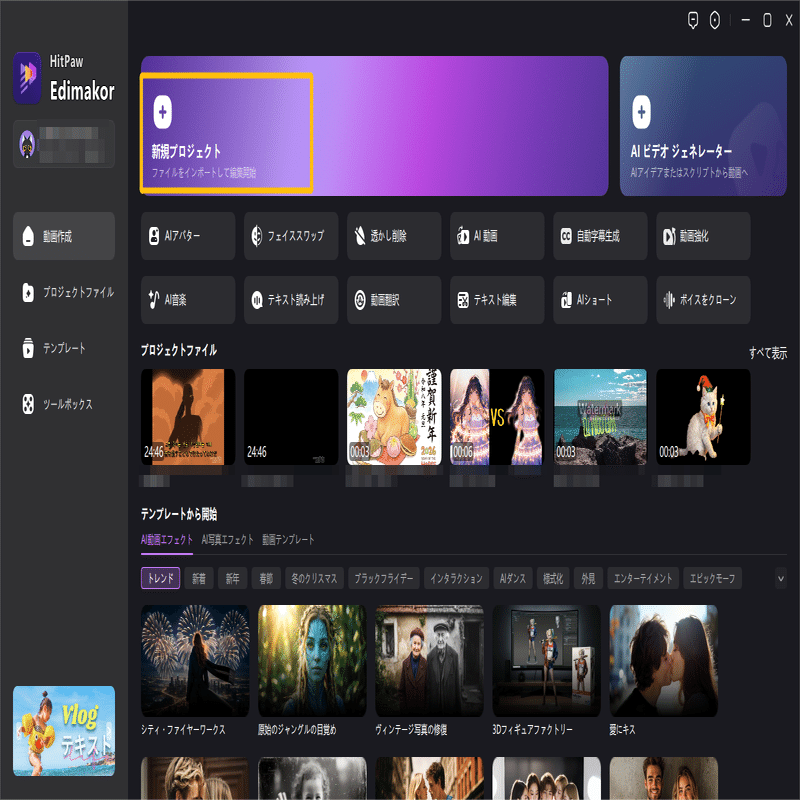Expand the category filter list chevron
Image resolution: width=800 pixels, height=800 pixels.
(x=781, y=579)
